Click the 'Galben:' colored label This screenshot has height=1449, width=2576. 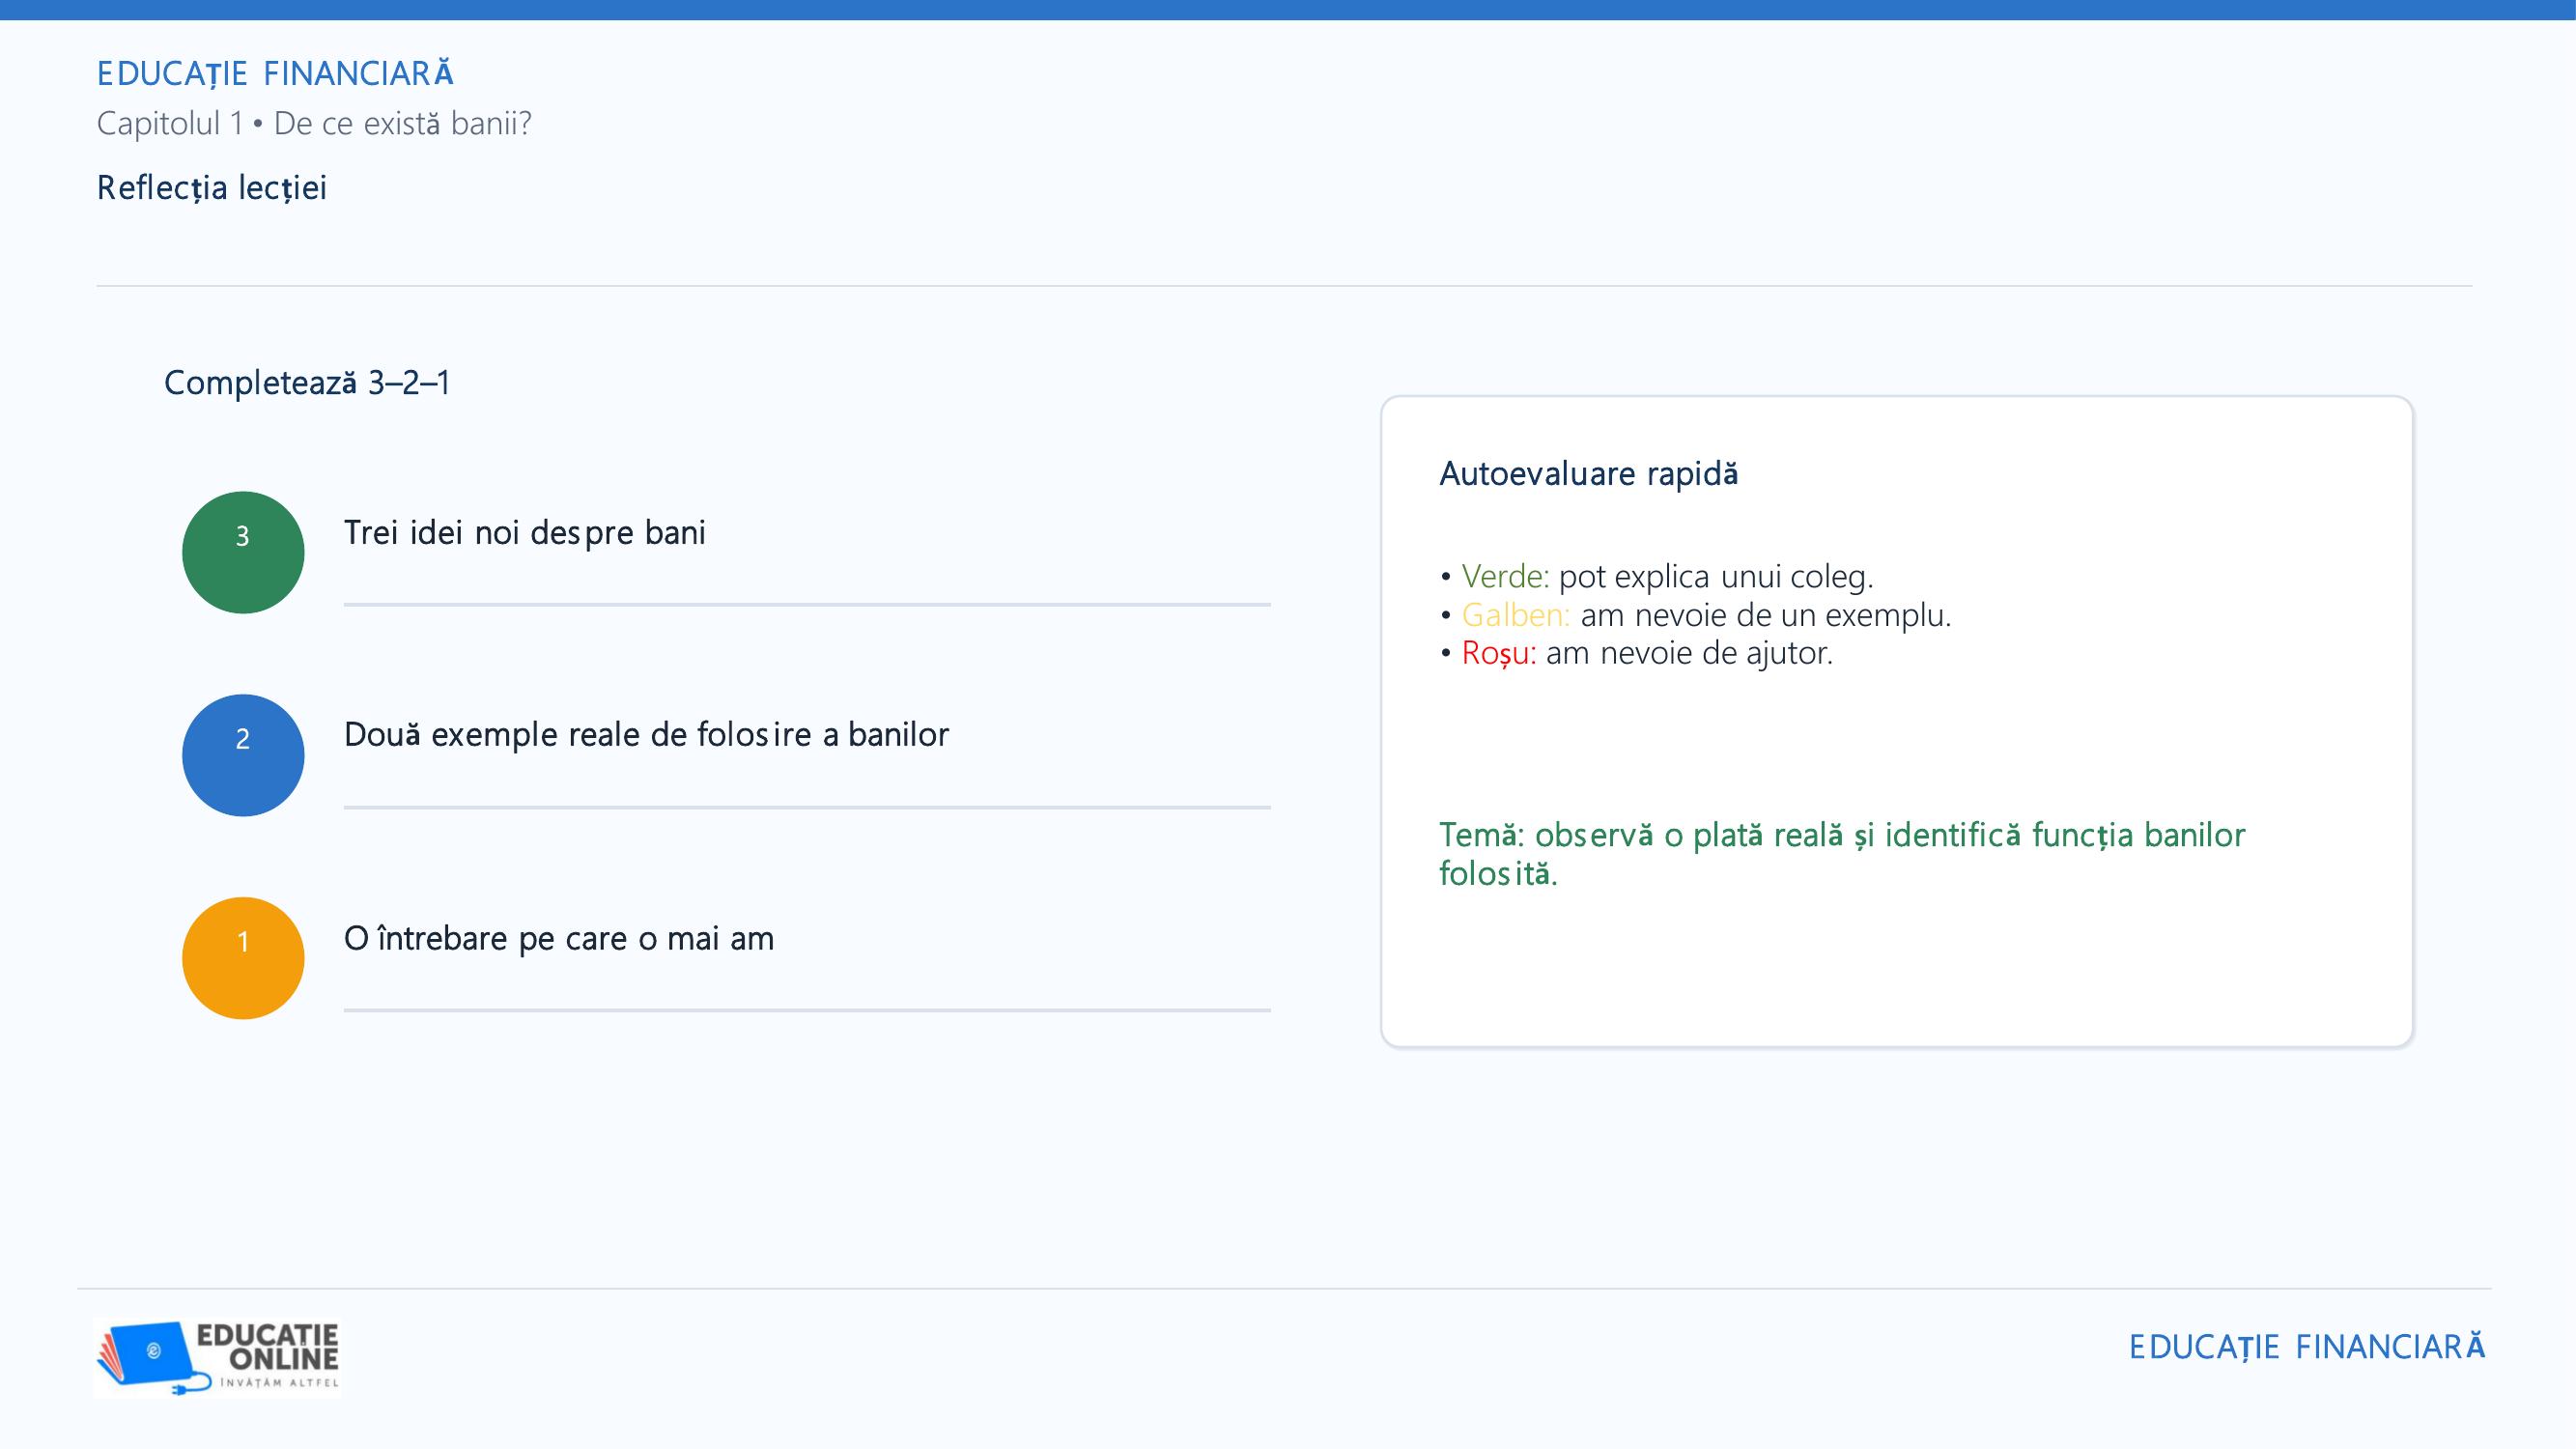click(x=1516, y=614)
